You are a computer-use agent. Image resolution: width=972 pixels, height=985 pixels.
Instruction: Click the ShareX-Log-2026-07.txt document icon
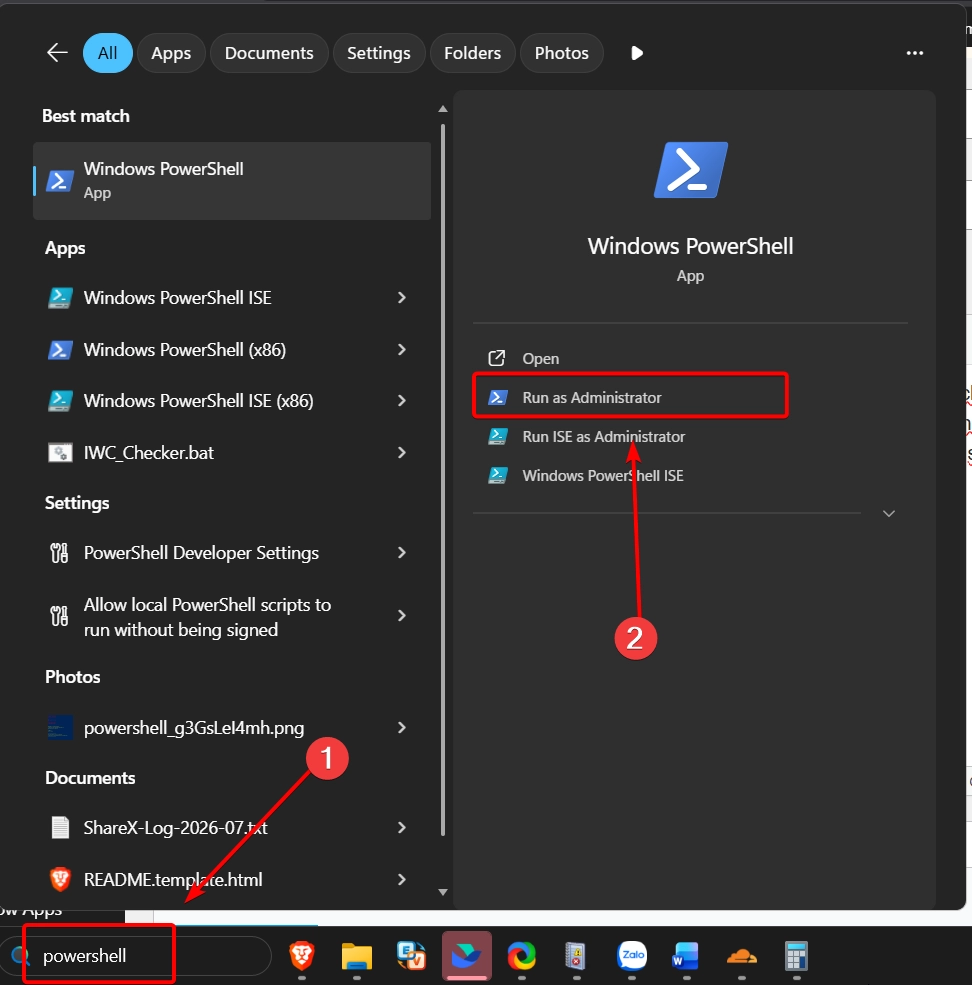[x=60, y=827]
